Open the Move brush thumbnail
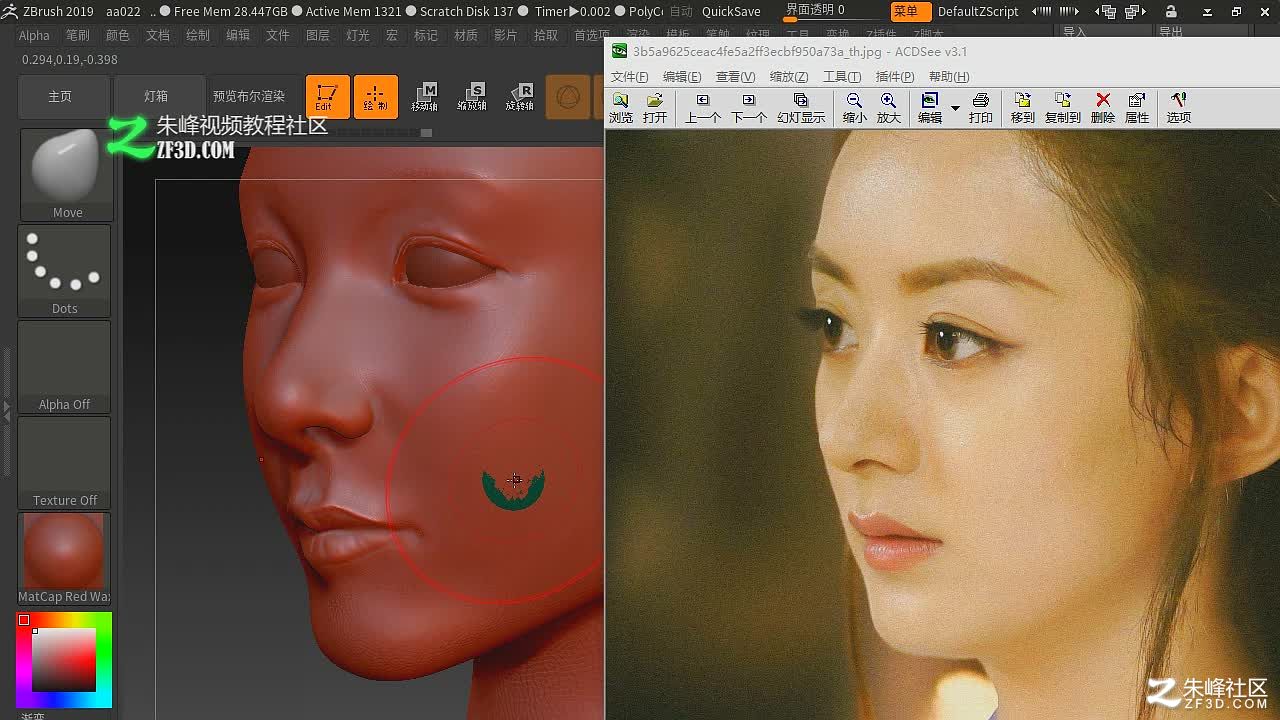The width and height of the screenshot is (1280, 720). point(67,174)
